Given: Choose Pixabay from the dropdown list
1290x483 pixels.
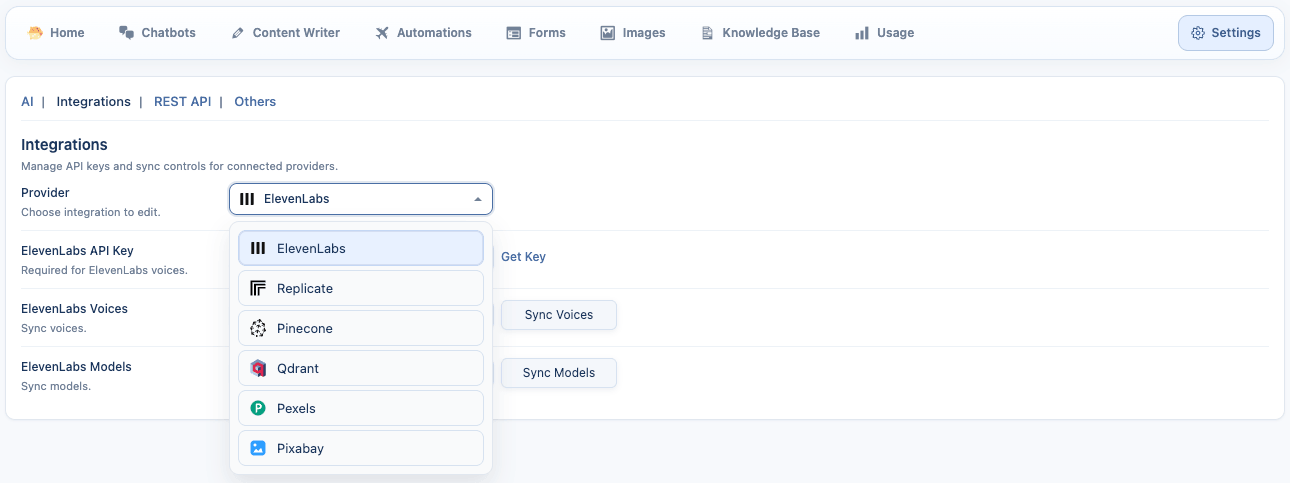Looking at the screenshot, I should 360,448.
